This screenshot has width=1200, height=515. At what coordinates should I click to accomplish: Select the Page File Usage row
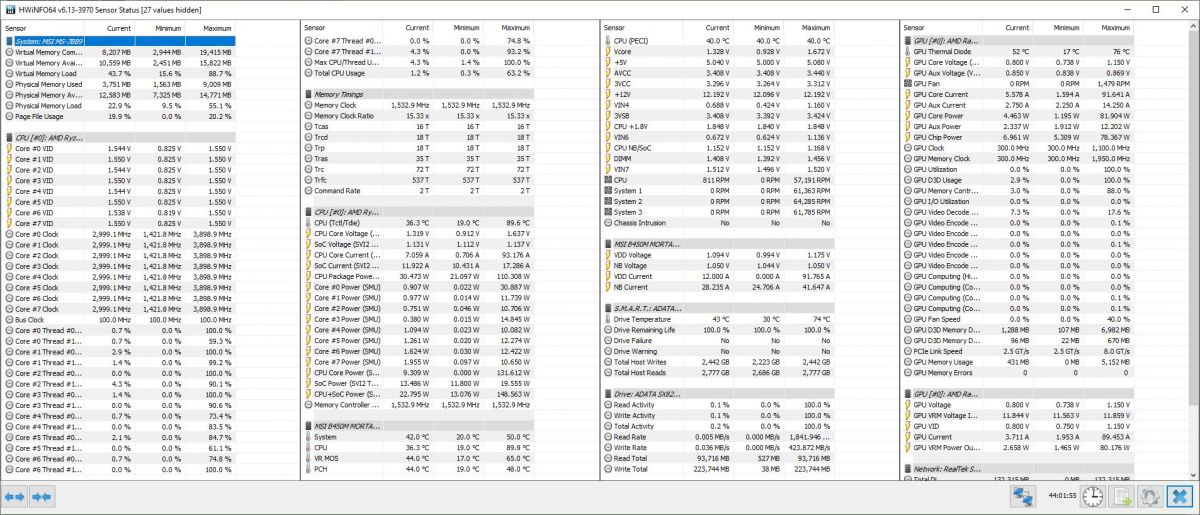[118, 116]
